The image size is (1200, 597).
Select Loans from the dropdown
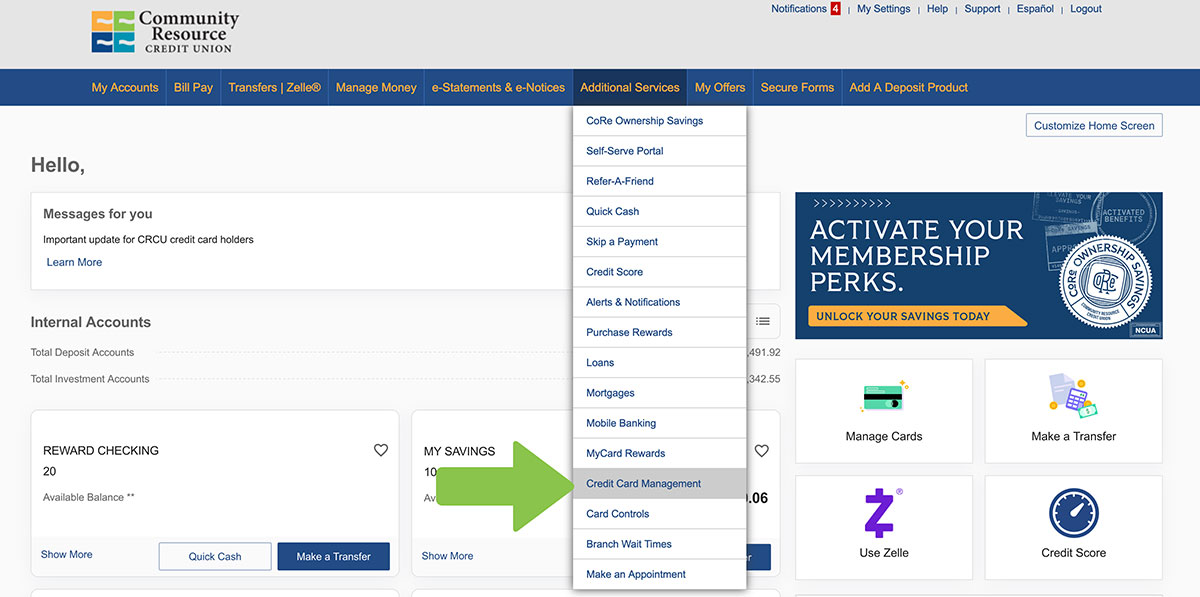coord(660,363)
